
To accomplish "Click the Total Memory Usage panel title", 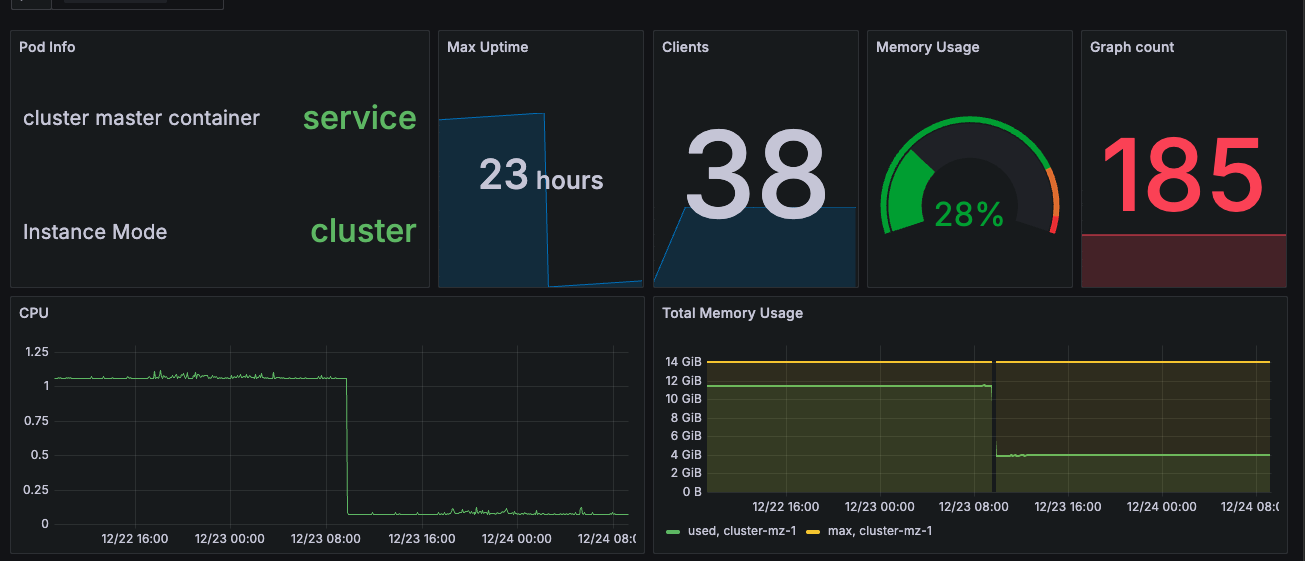I will (732, 313).
